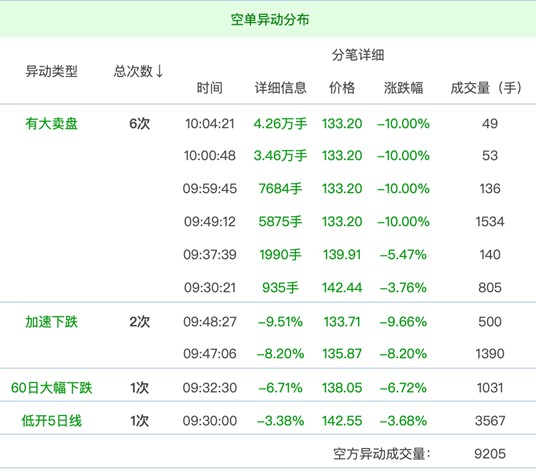Click the time 09:48:27

click(x=210, y=322)
